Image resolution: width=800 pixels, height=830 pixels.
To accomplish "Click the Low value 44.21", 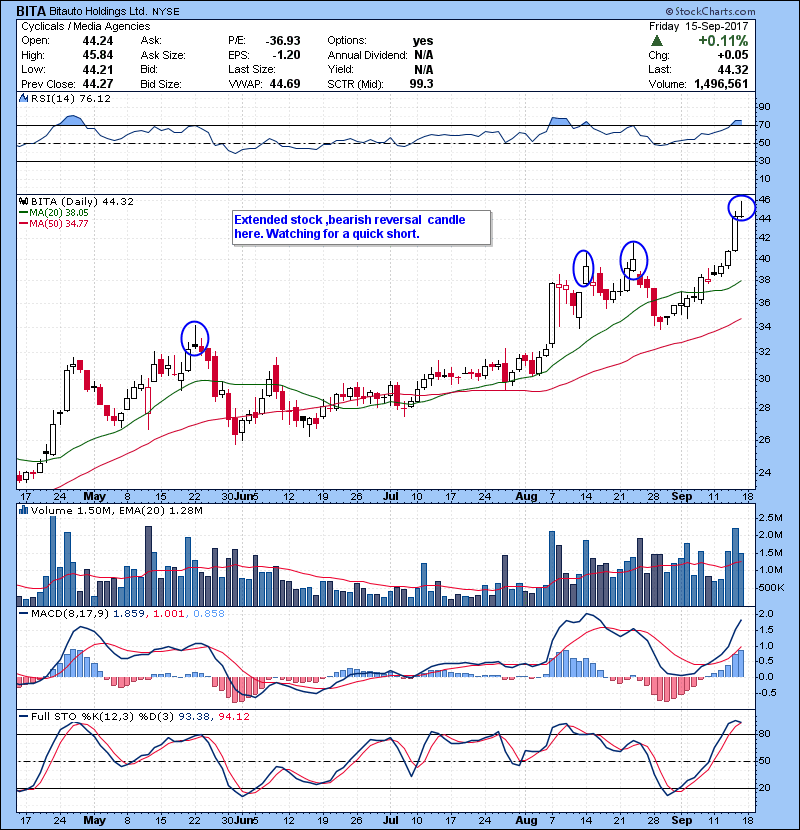I will (98, 69).
